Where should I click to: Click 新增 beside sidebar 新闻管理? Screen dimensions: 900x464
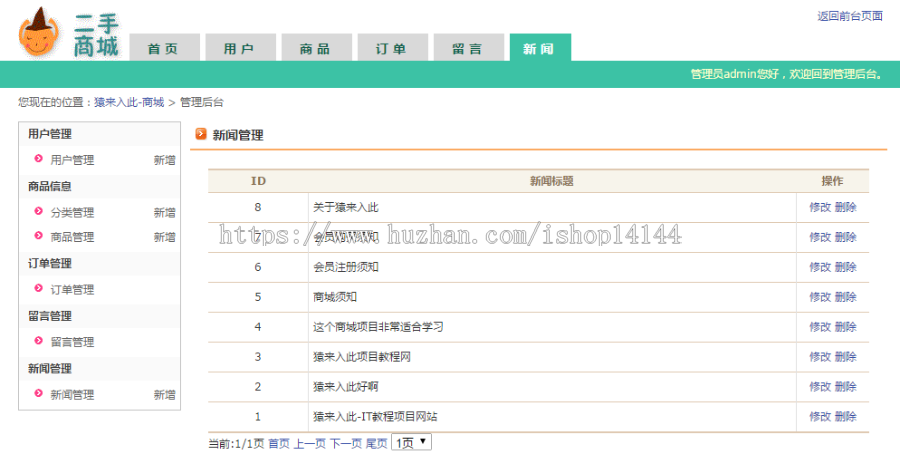coord(165,395)
